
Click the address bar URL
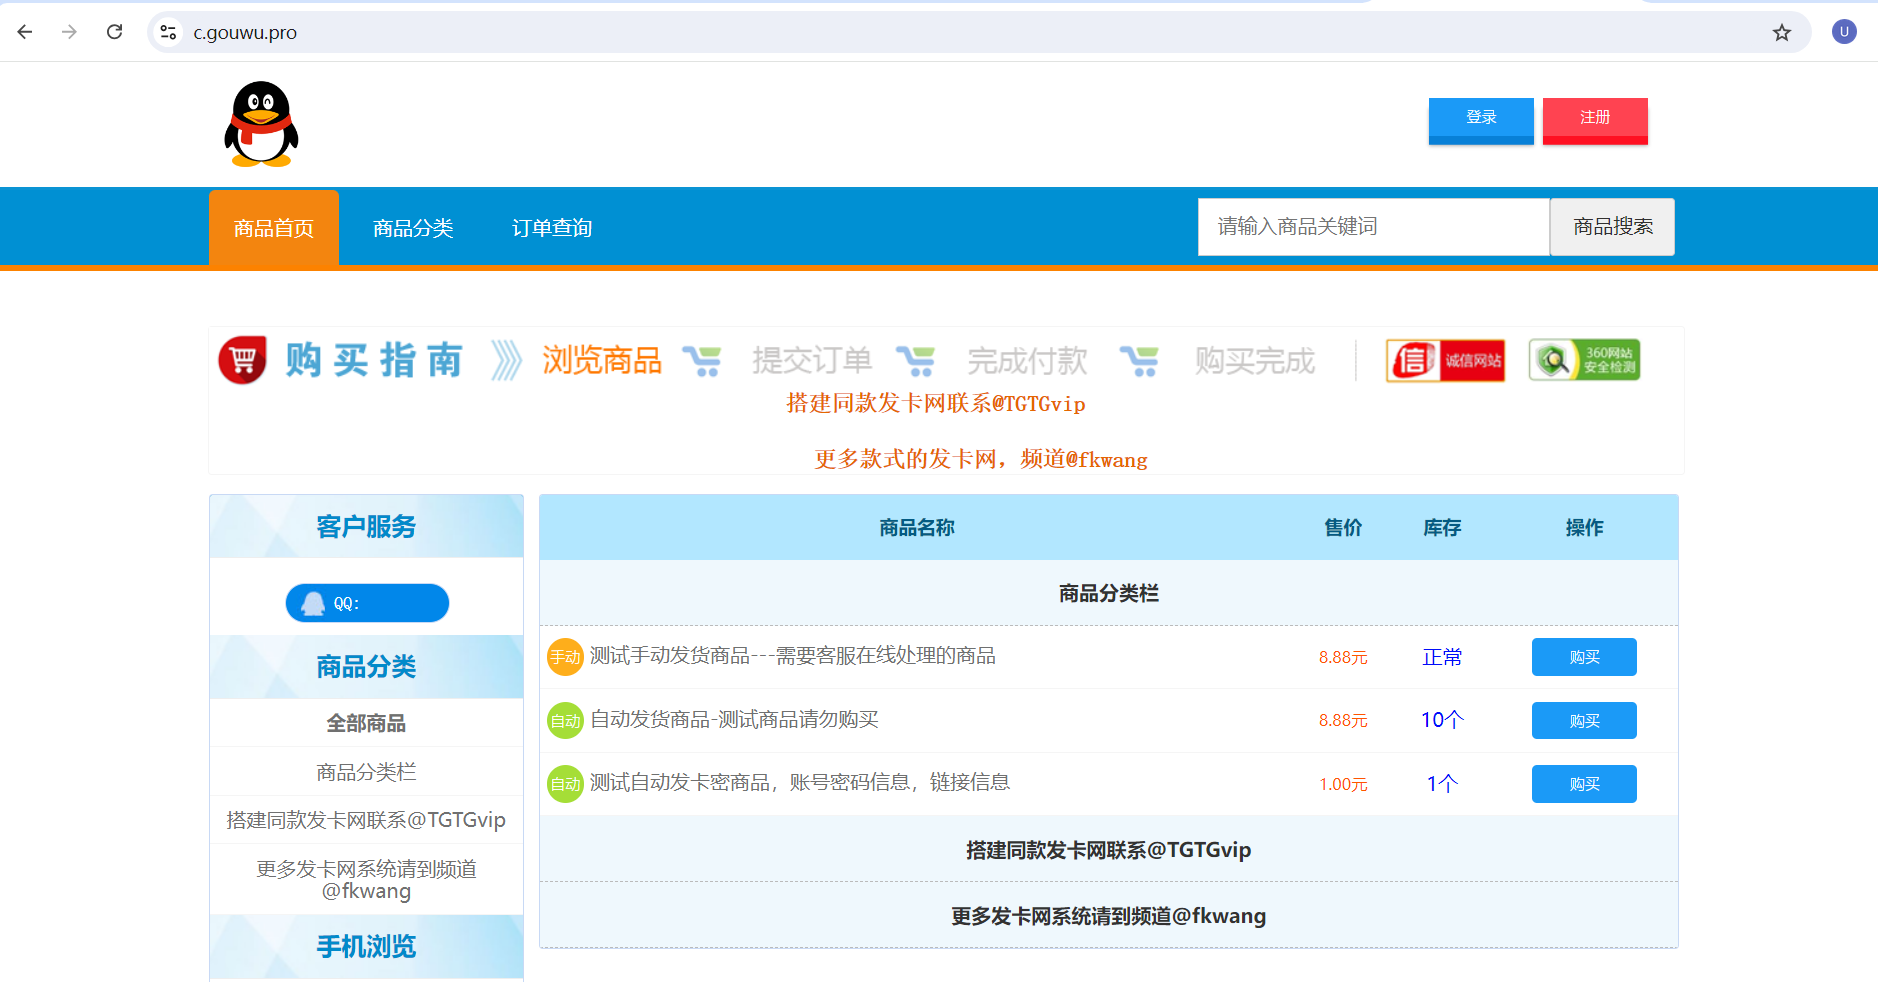[245, 32]
